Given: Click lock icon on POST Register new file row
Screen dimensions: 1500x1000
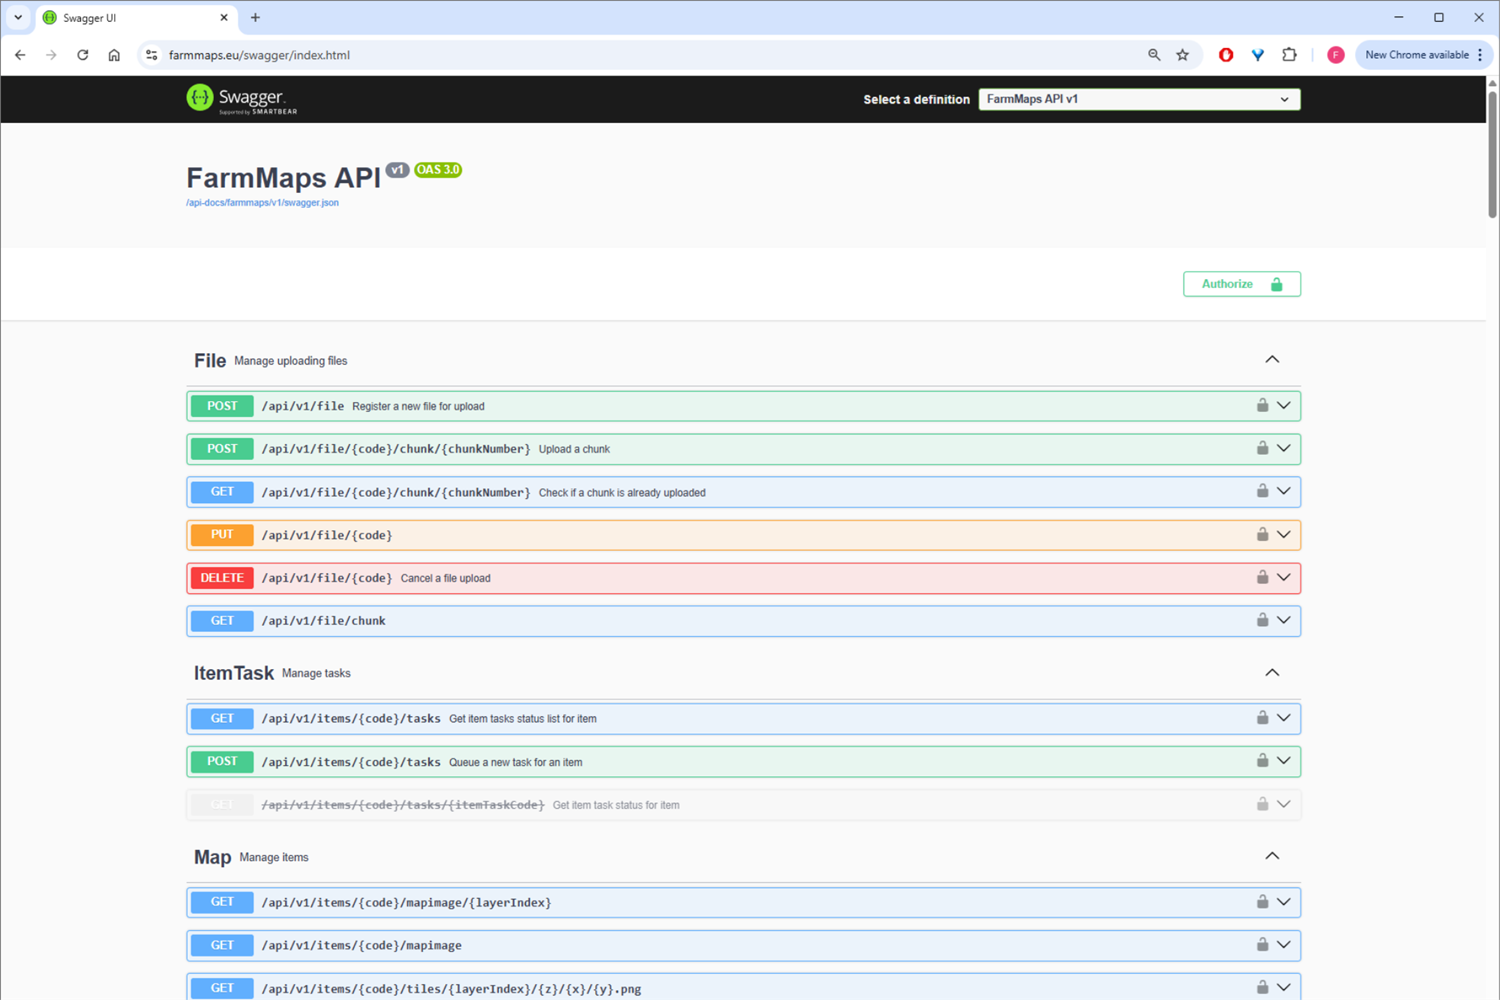Looking at the screenshot, I should 1262,406.
